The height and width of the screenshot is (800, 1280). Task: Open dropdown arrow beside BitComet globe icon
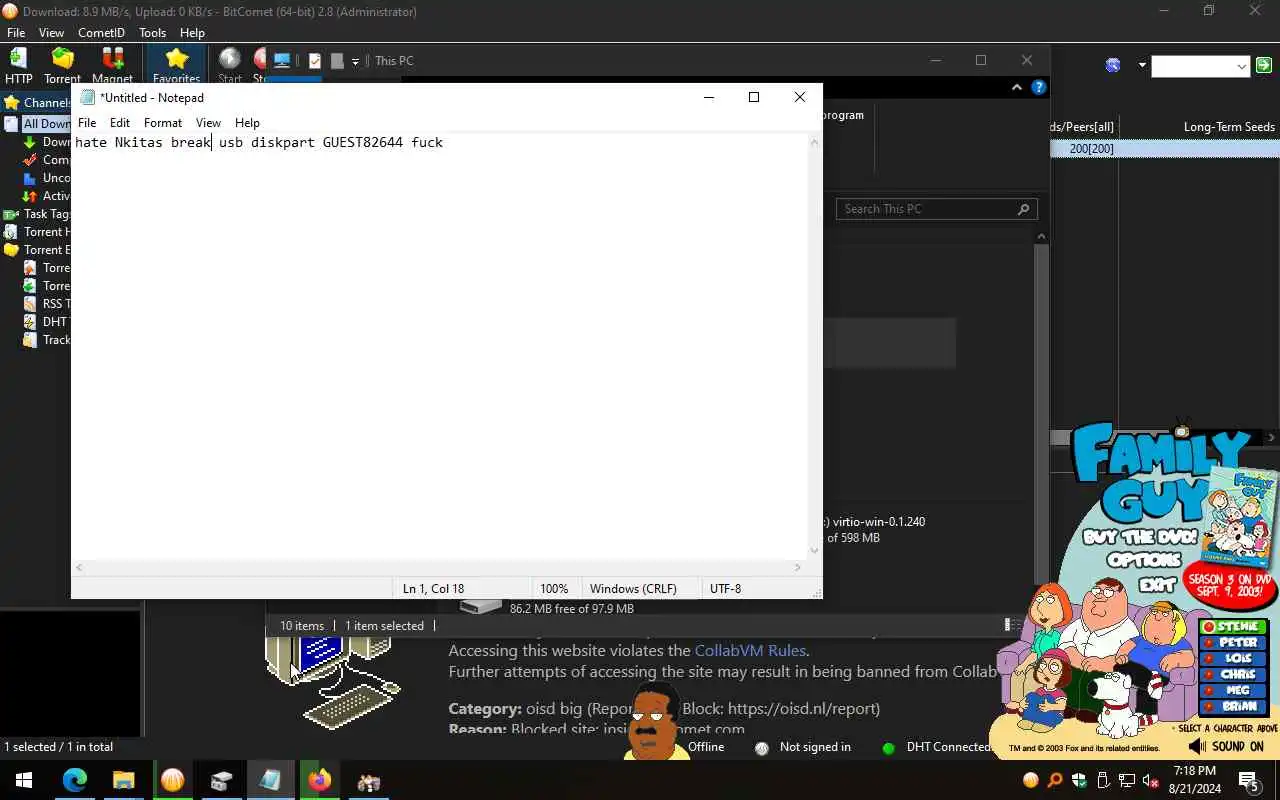pos(1142,66)
